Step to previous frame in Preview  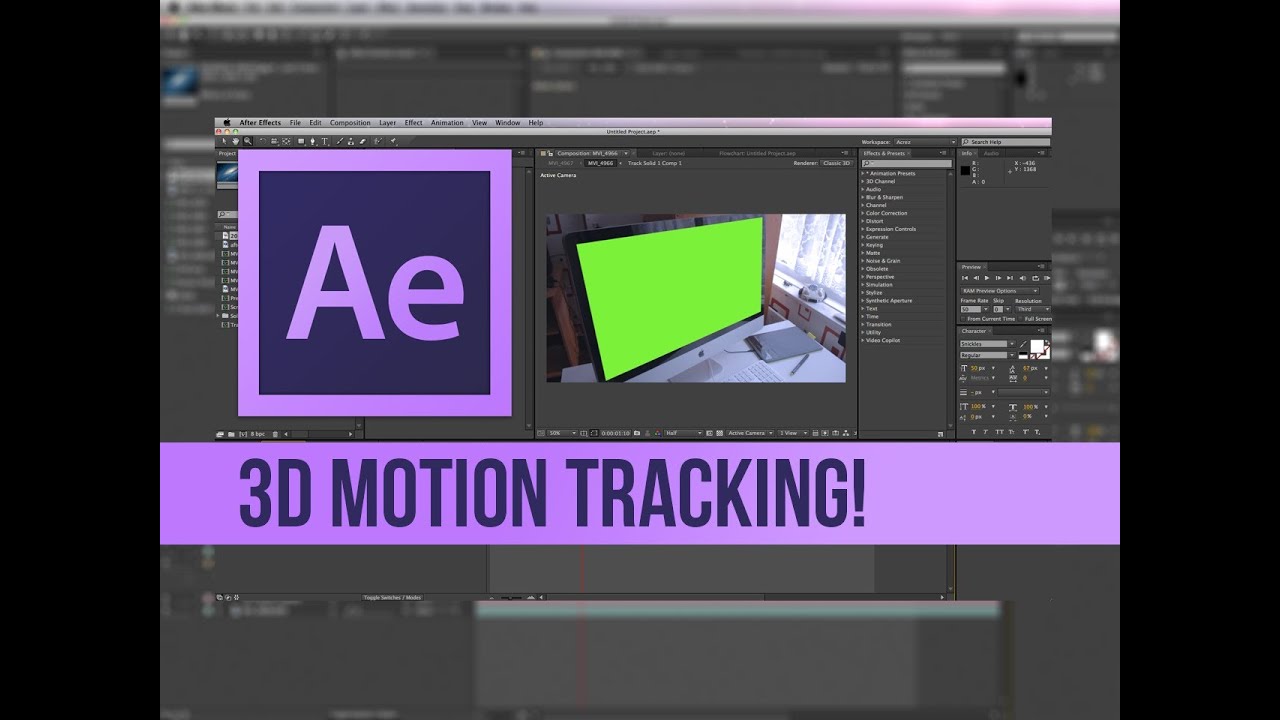(976, 278)
